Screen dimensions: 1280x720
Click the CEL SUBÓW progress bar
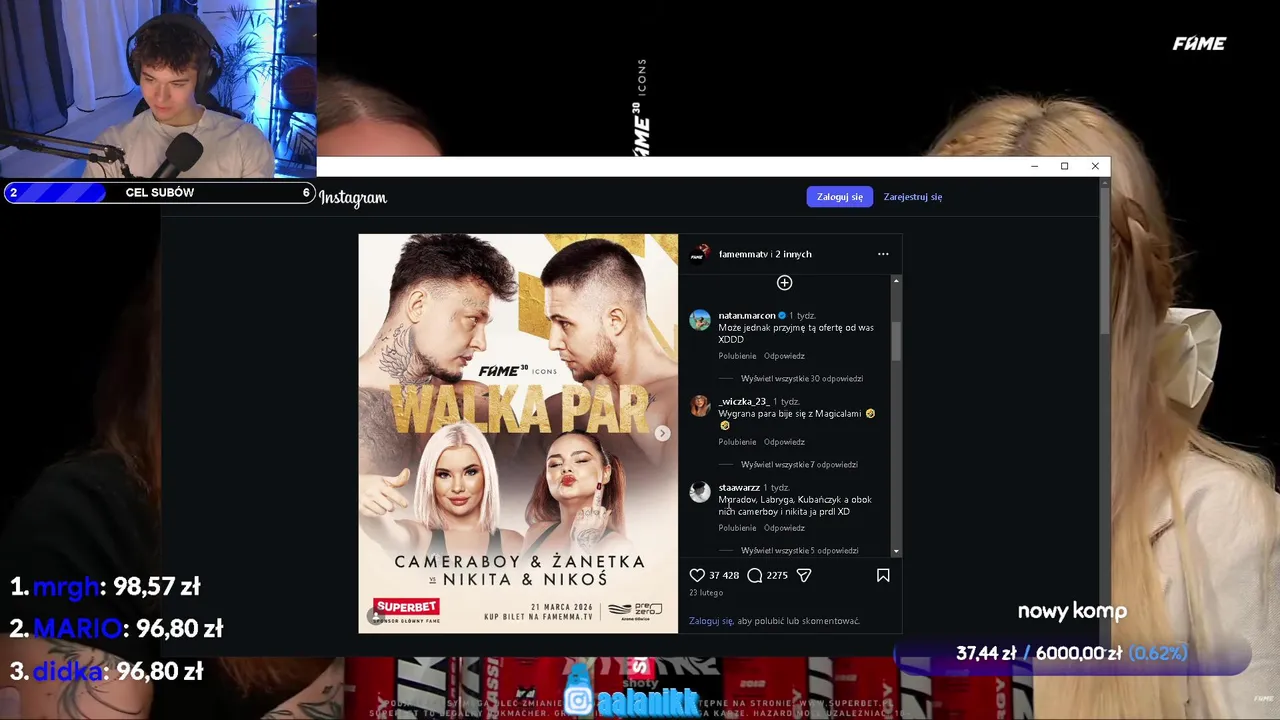159,192
